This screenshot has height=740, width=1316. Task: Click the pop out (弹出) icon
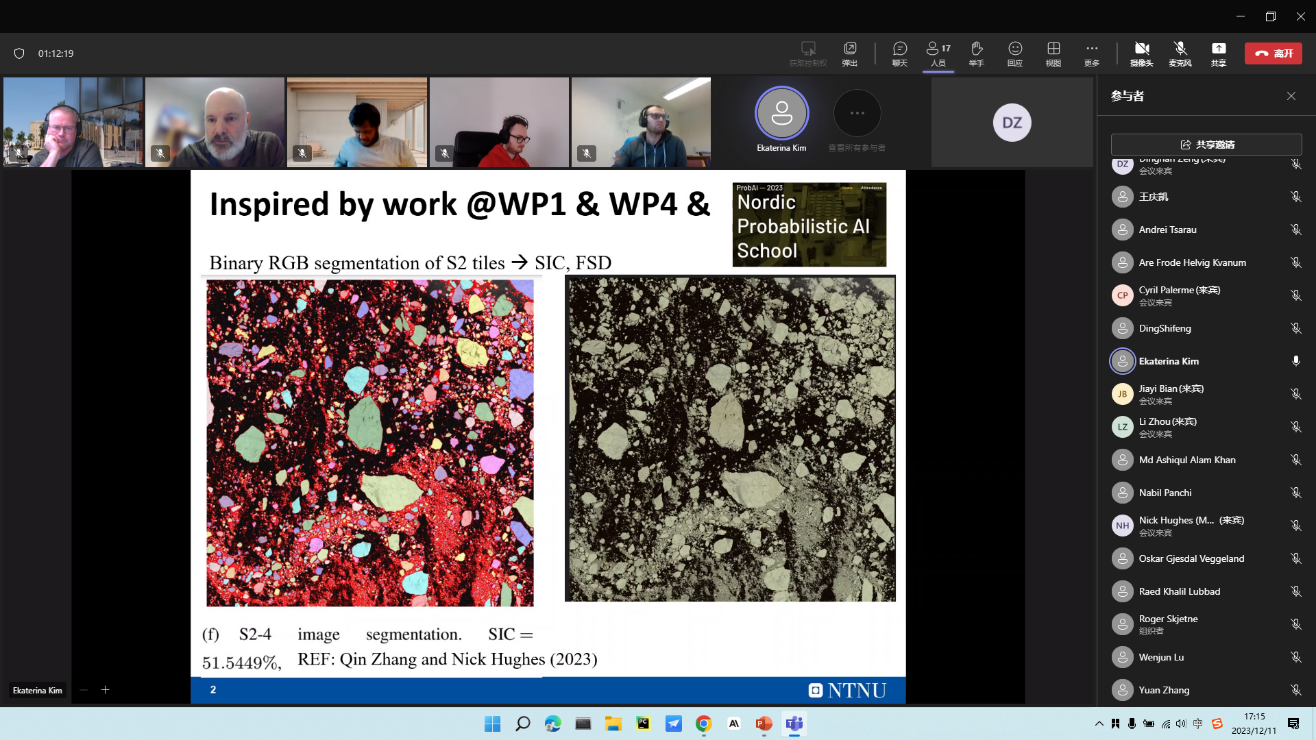[849, 53]
